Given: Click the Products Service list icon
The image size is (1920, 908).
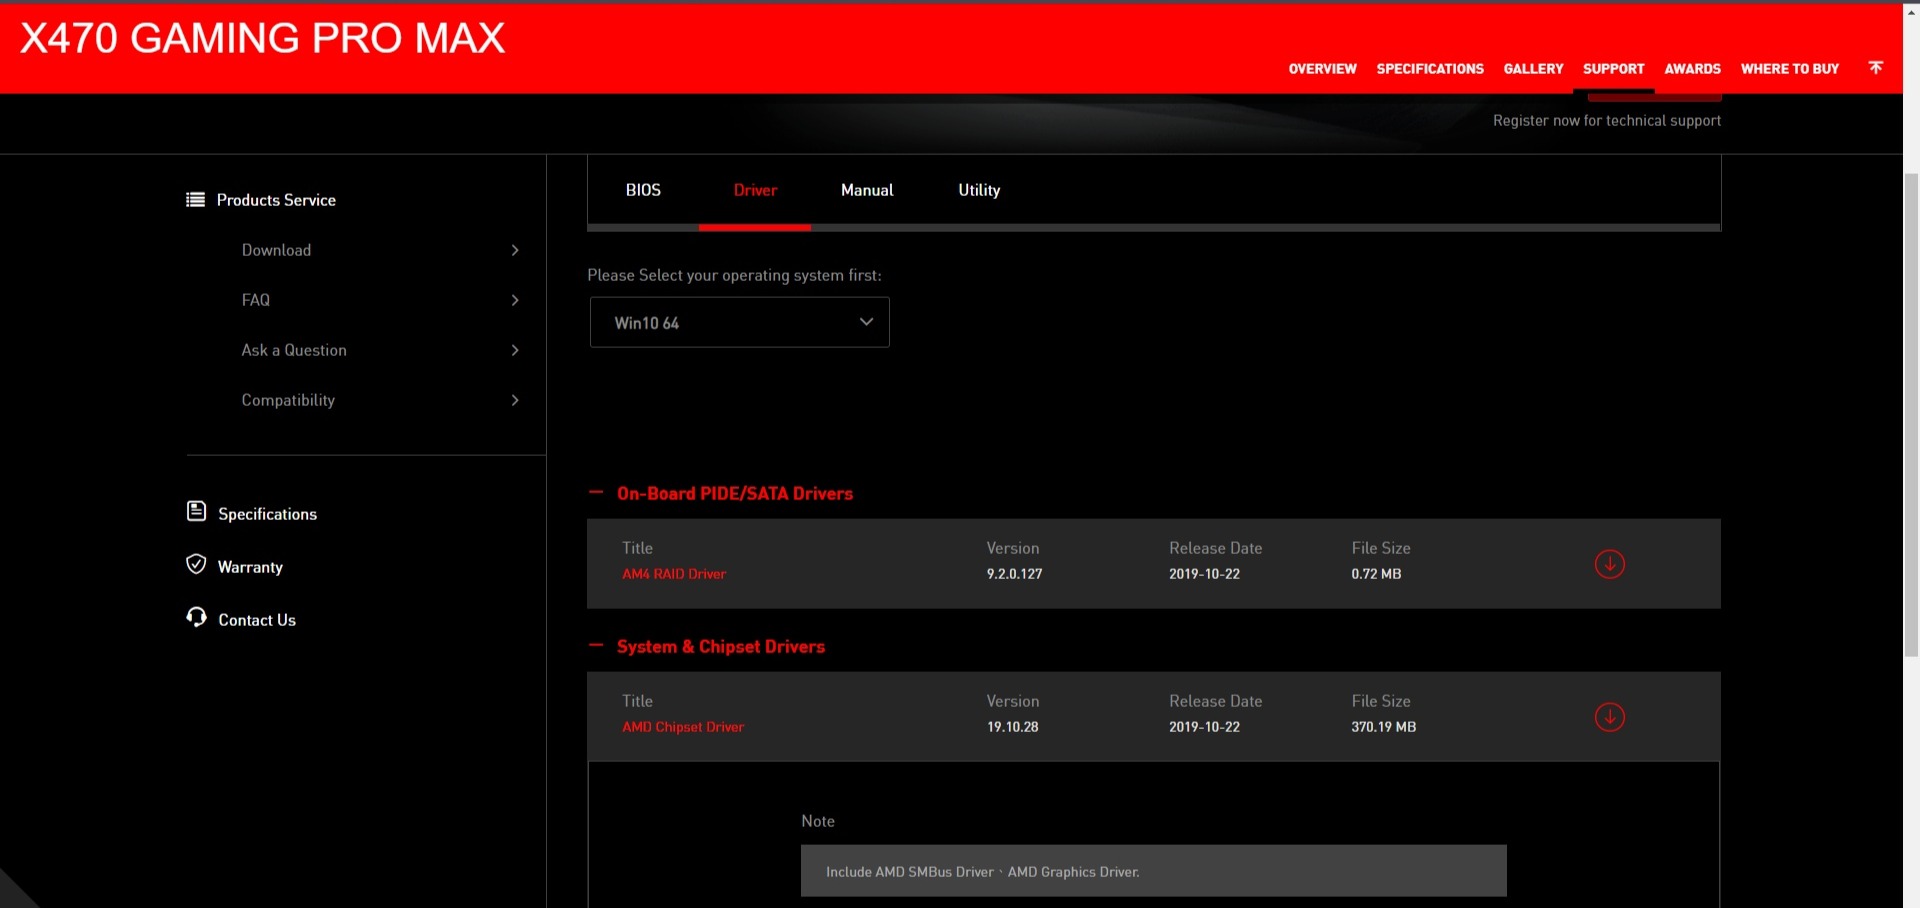Looking at the screenshot, I should pyautogui.click(x=195, y=200).
